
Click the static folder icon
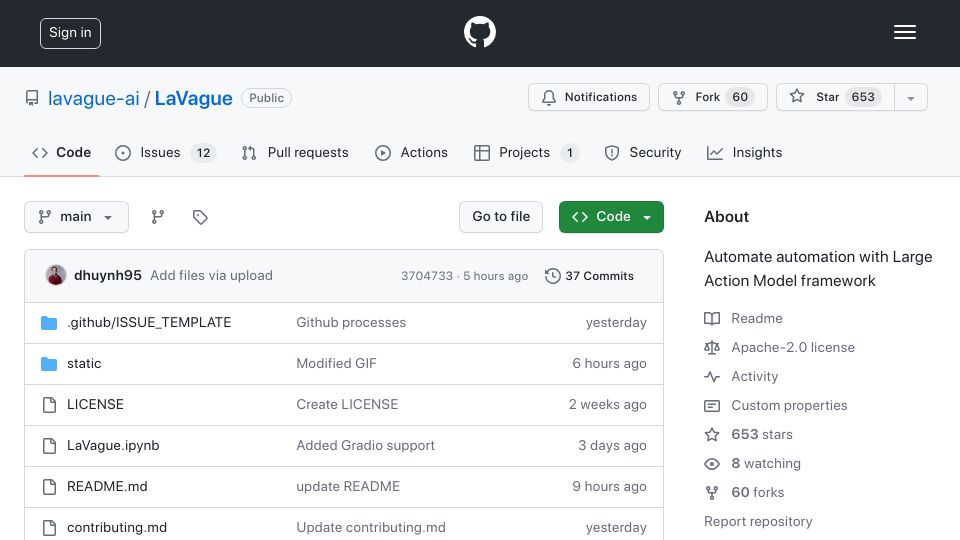tap(49, 364)
